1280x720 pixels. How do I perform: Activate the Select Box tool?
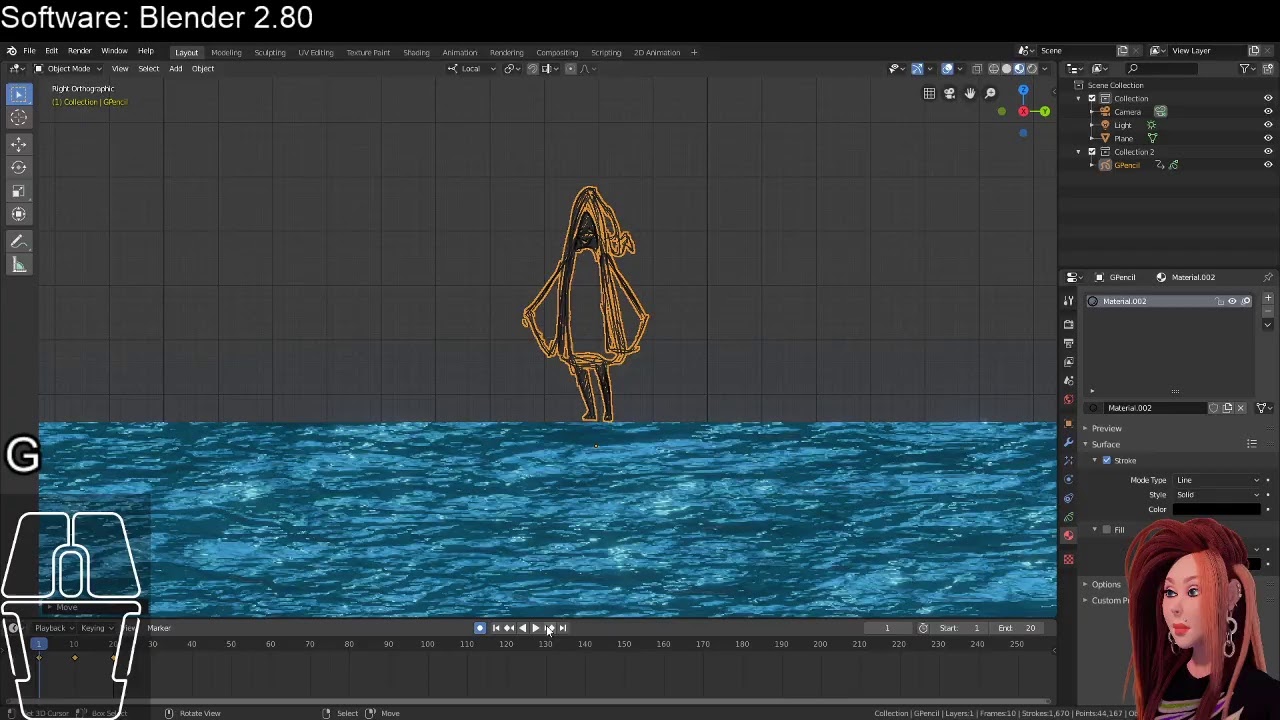point(19,94)
